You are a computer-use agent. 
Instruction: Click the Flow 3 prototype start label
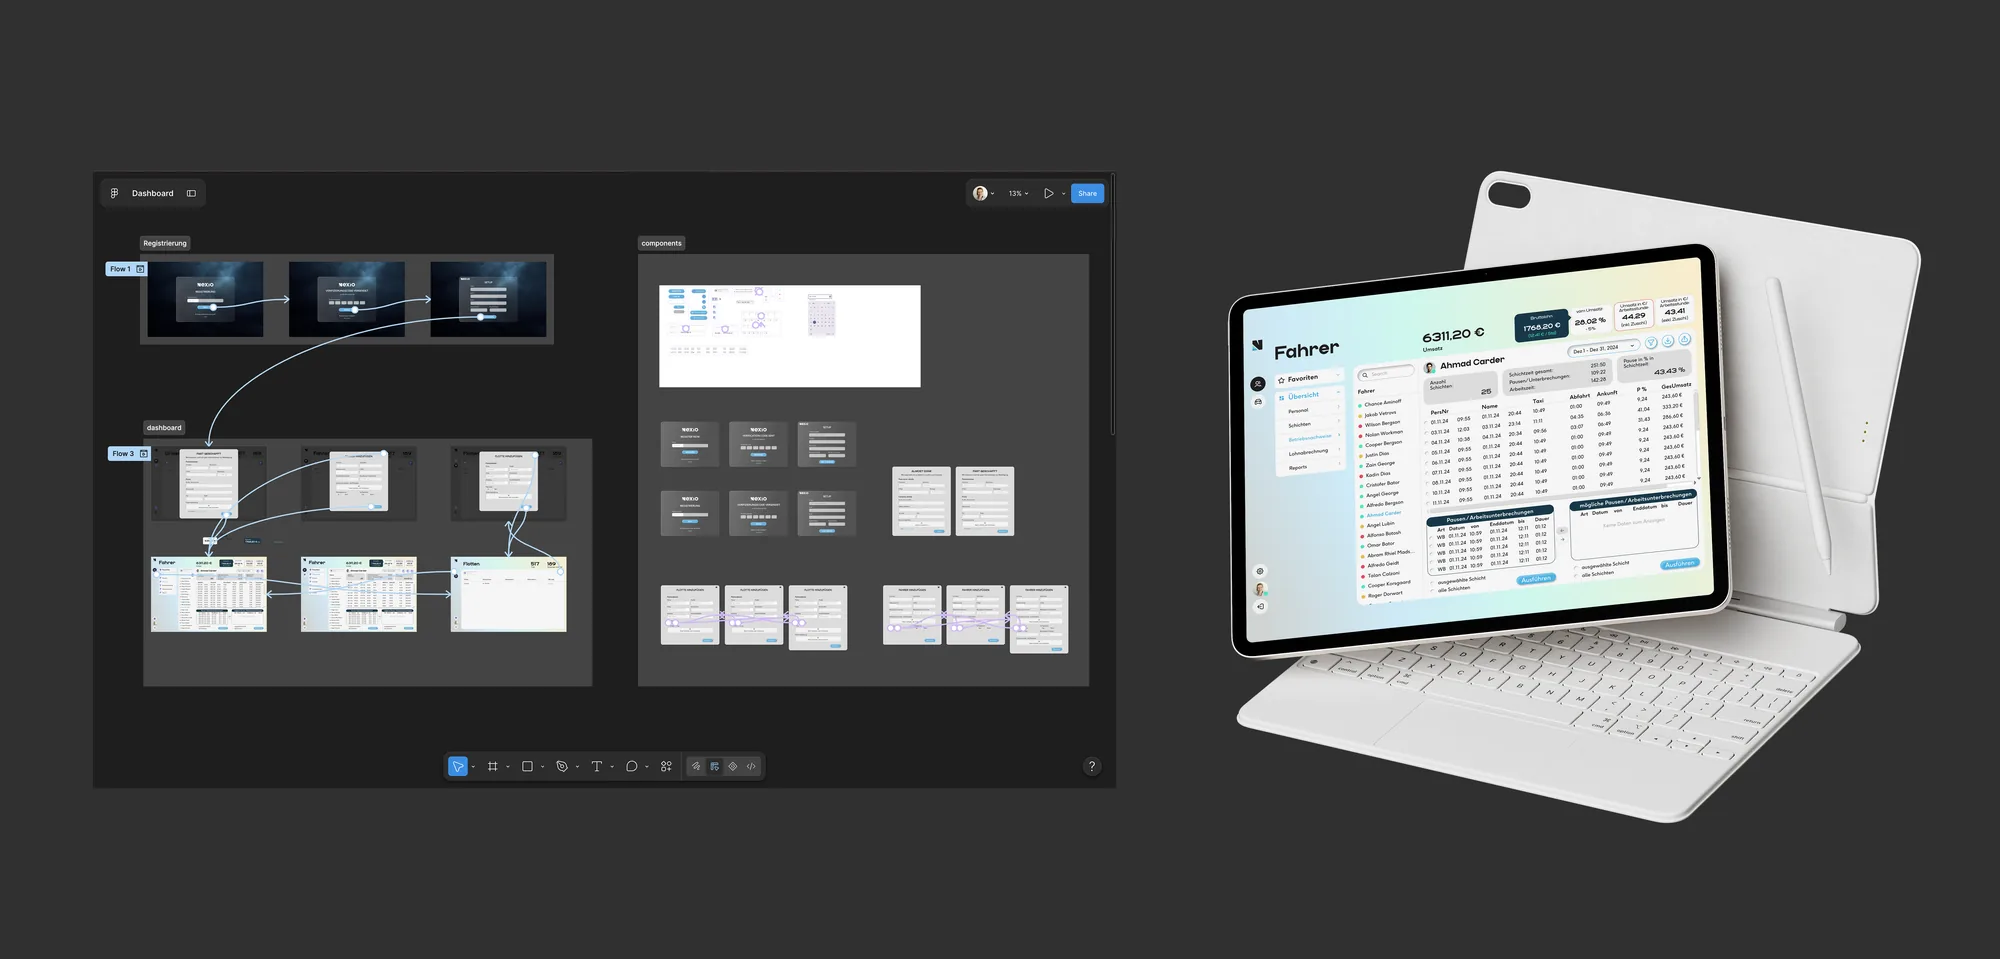129,454
